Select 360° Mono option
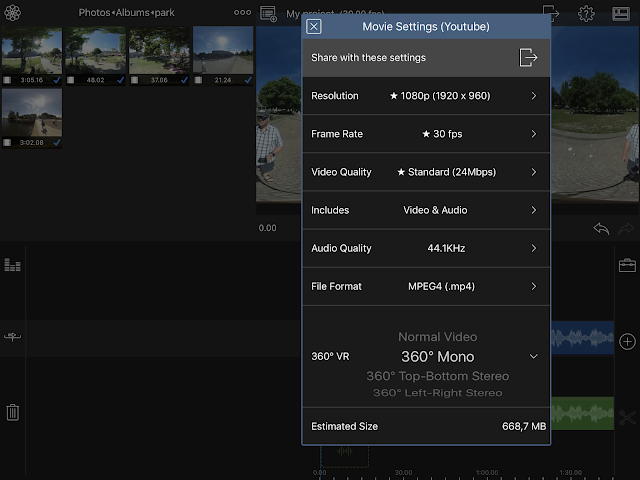640x480 pixels. [x=438, y=357]
